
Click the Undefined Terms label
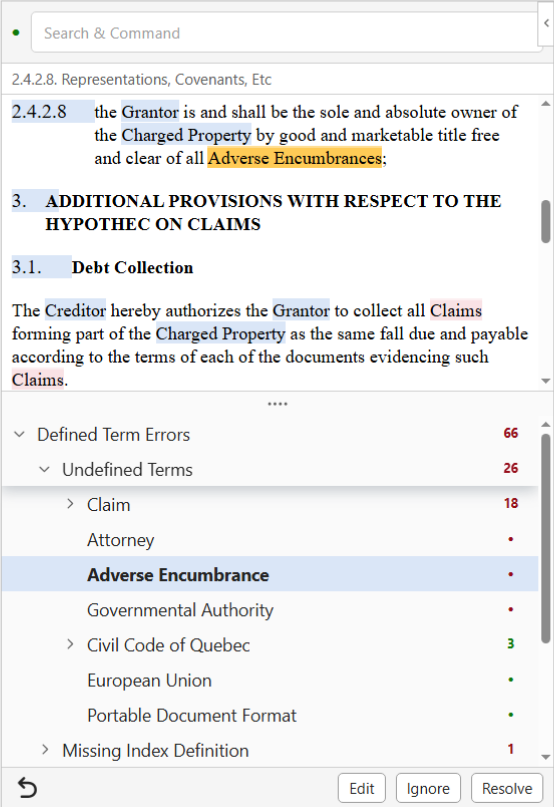pyautogui.click(x=127, y=469)
